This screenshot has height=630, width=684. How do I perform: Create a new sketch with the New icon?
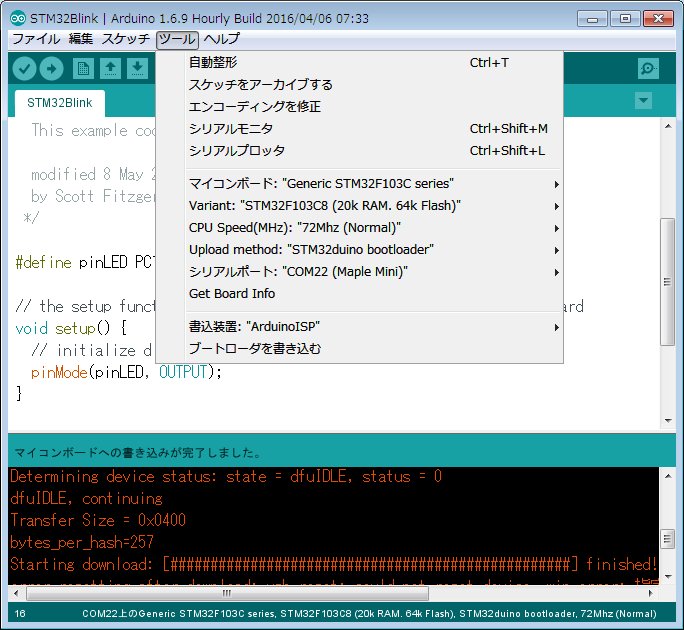point(83,68)
